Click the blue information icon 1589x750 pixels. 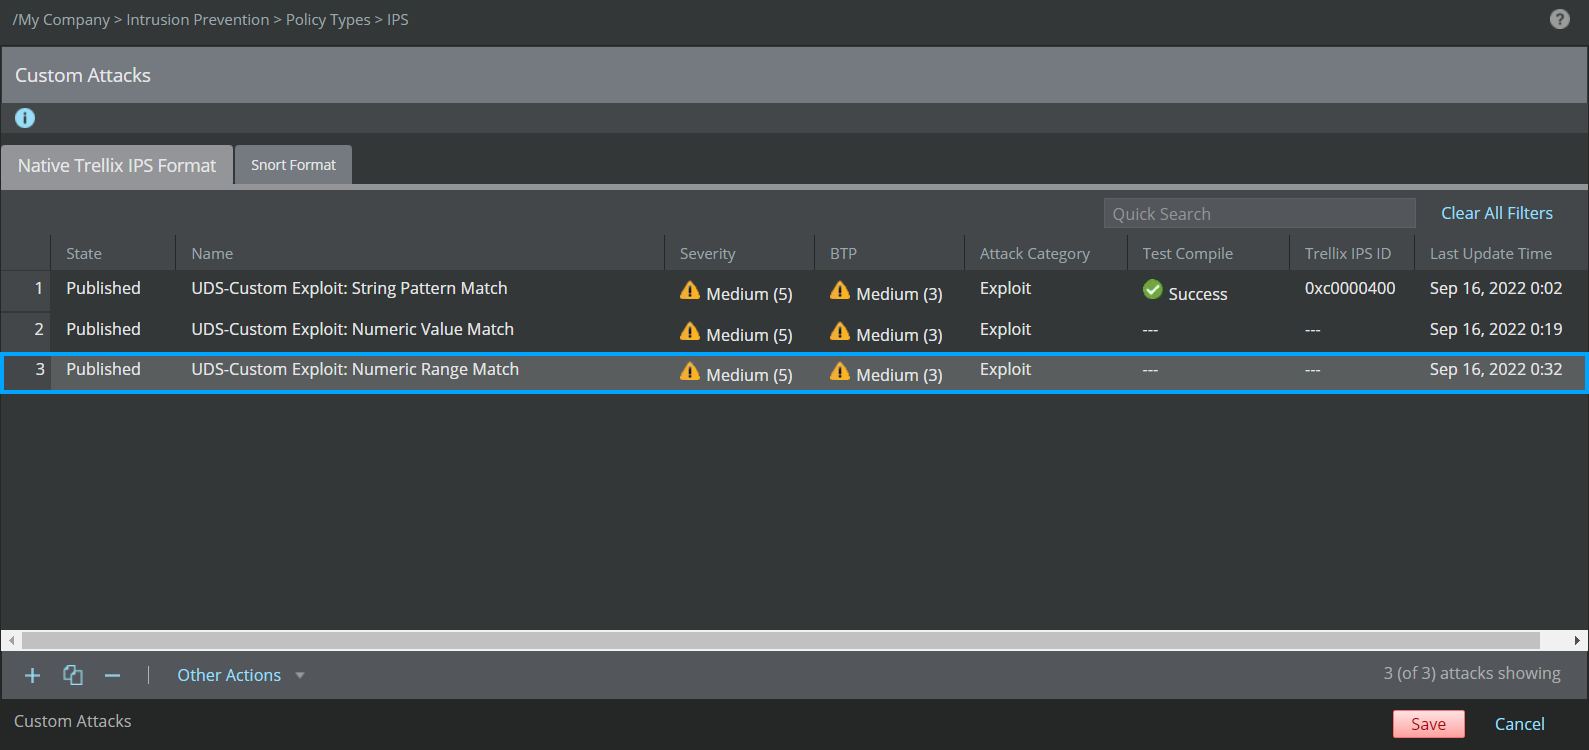coord(25,118)
